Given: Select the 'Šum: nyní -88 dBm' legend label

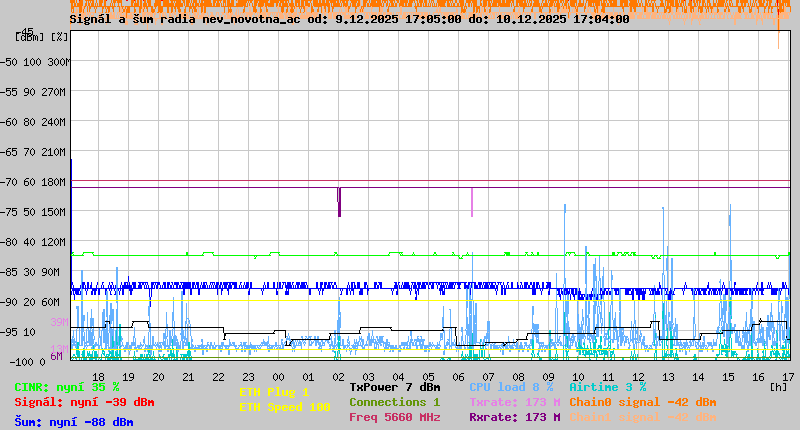Looking at the screenshot, I should tap(74, 422).
